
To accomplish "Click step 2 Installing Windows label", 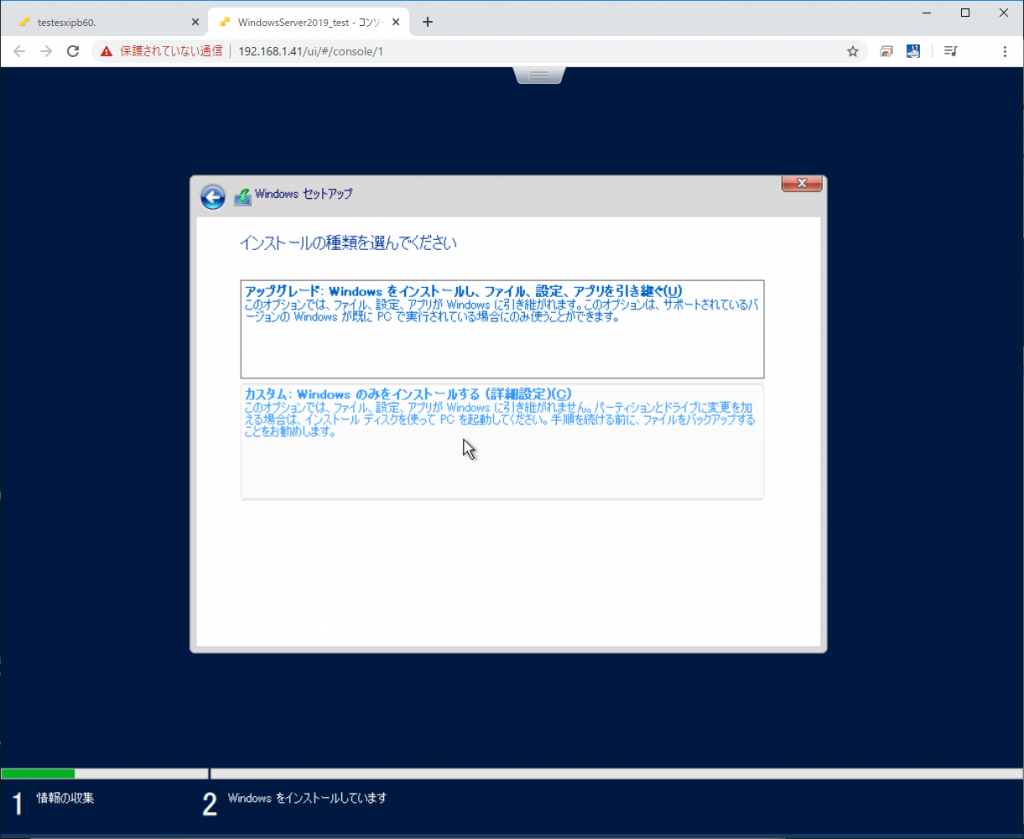I will pos(307,798).
